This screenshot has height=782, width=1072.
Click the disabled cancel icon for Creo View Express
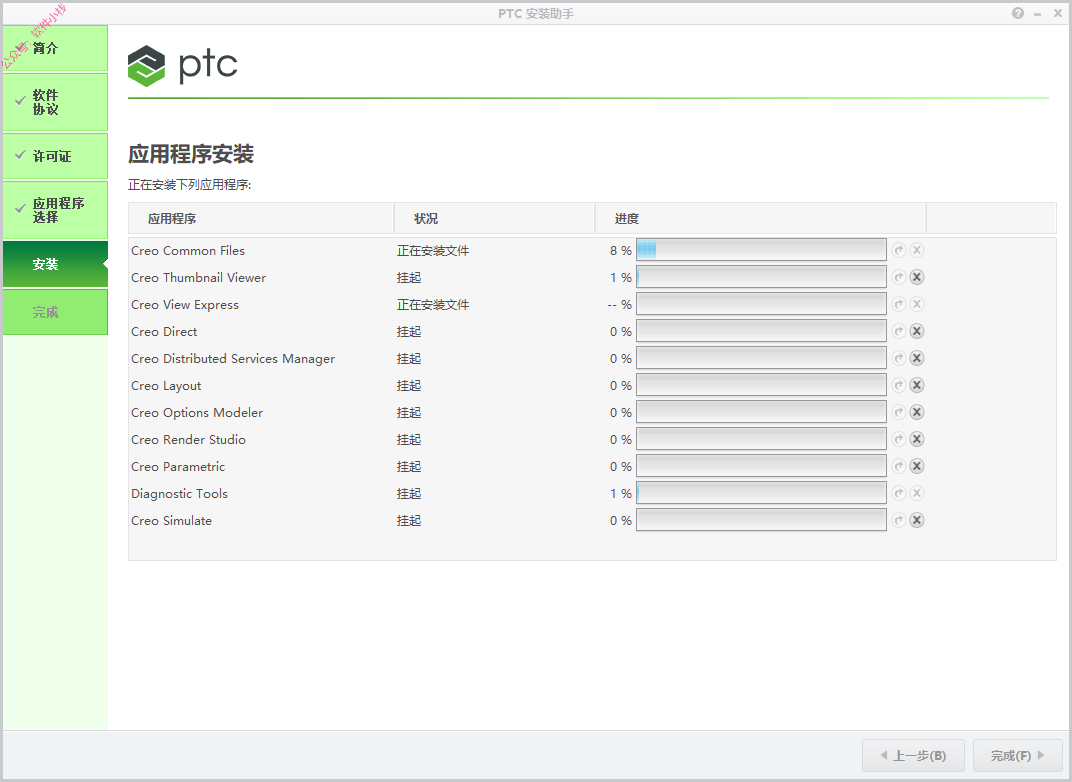[917, 304]
